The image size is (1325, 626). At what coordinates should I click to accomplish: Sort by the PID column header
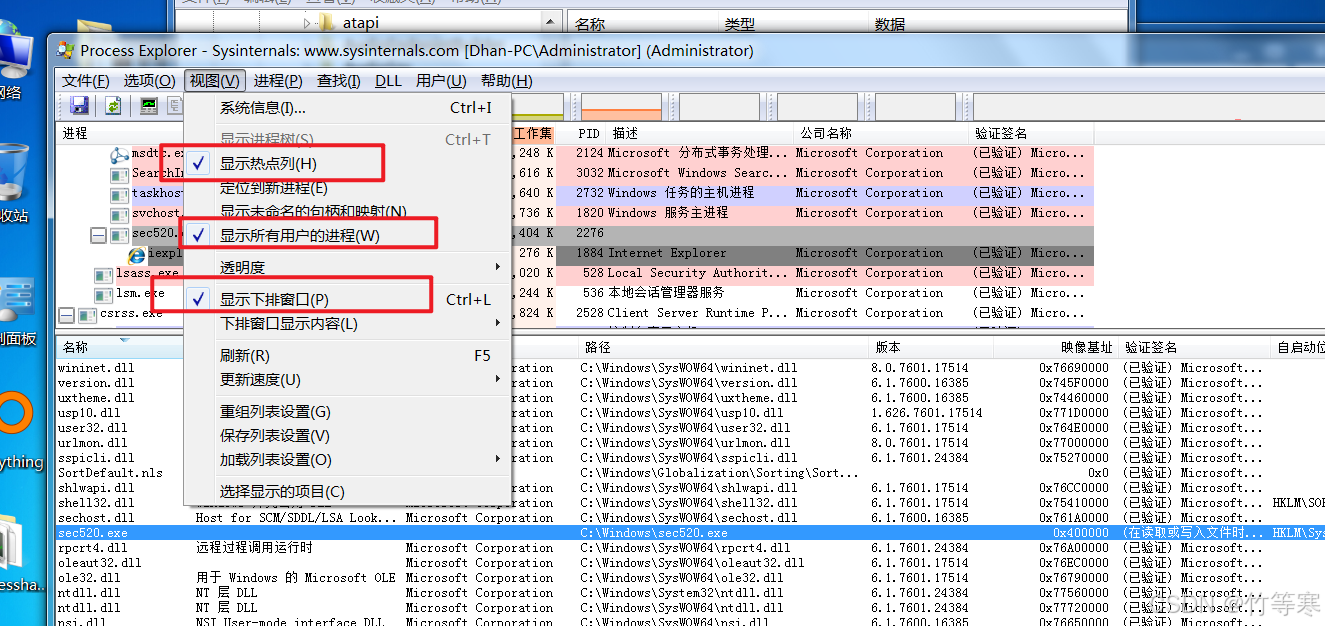click(x=588, y=133)
